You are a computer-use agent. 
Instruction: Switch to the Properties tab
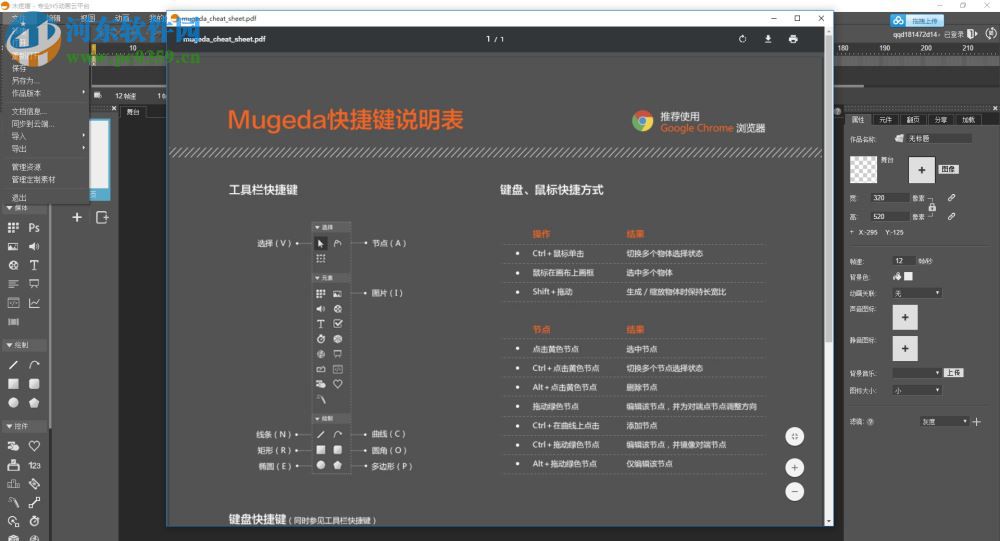click(x=858, y=119)
